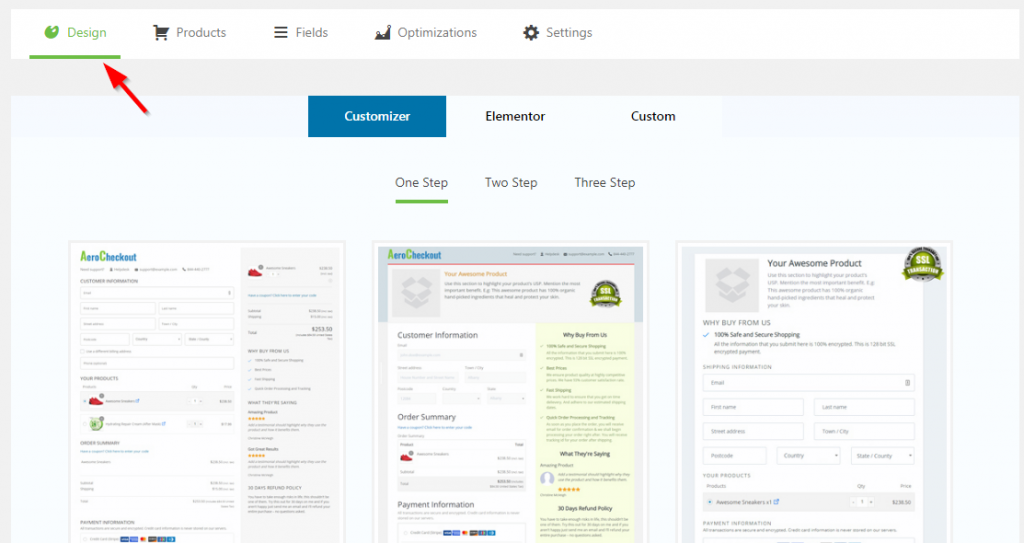This screenshot has height=543, width=1024.
Task: Select the Two Step tab
Action: (511, 183)
